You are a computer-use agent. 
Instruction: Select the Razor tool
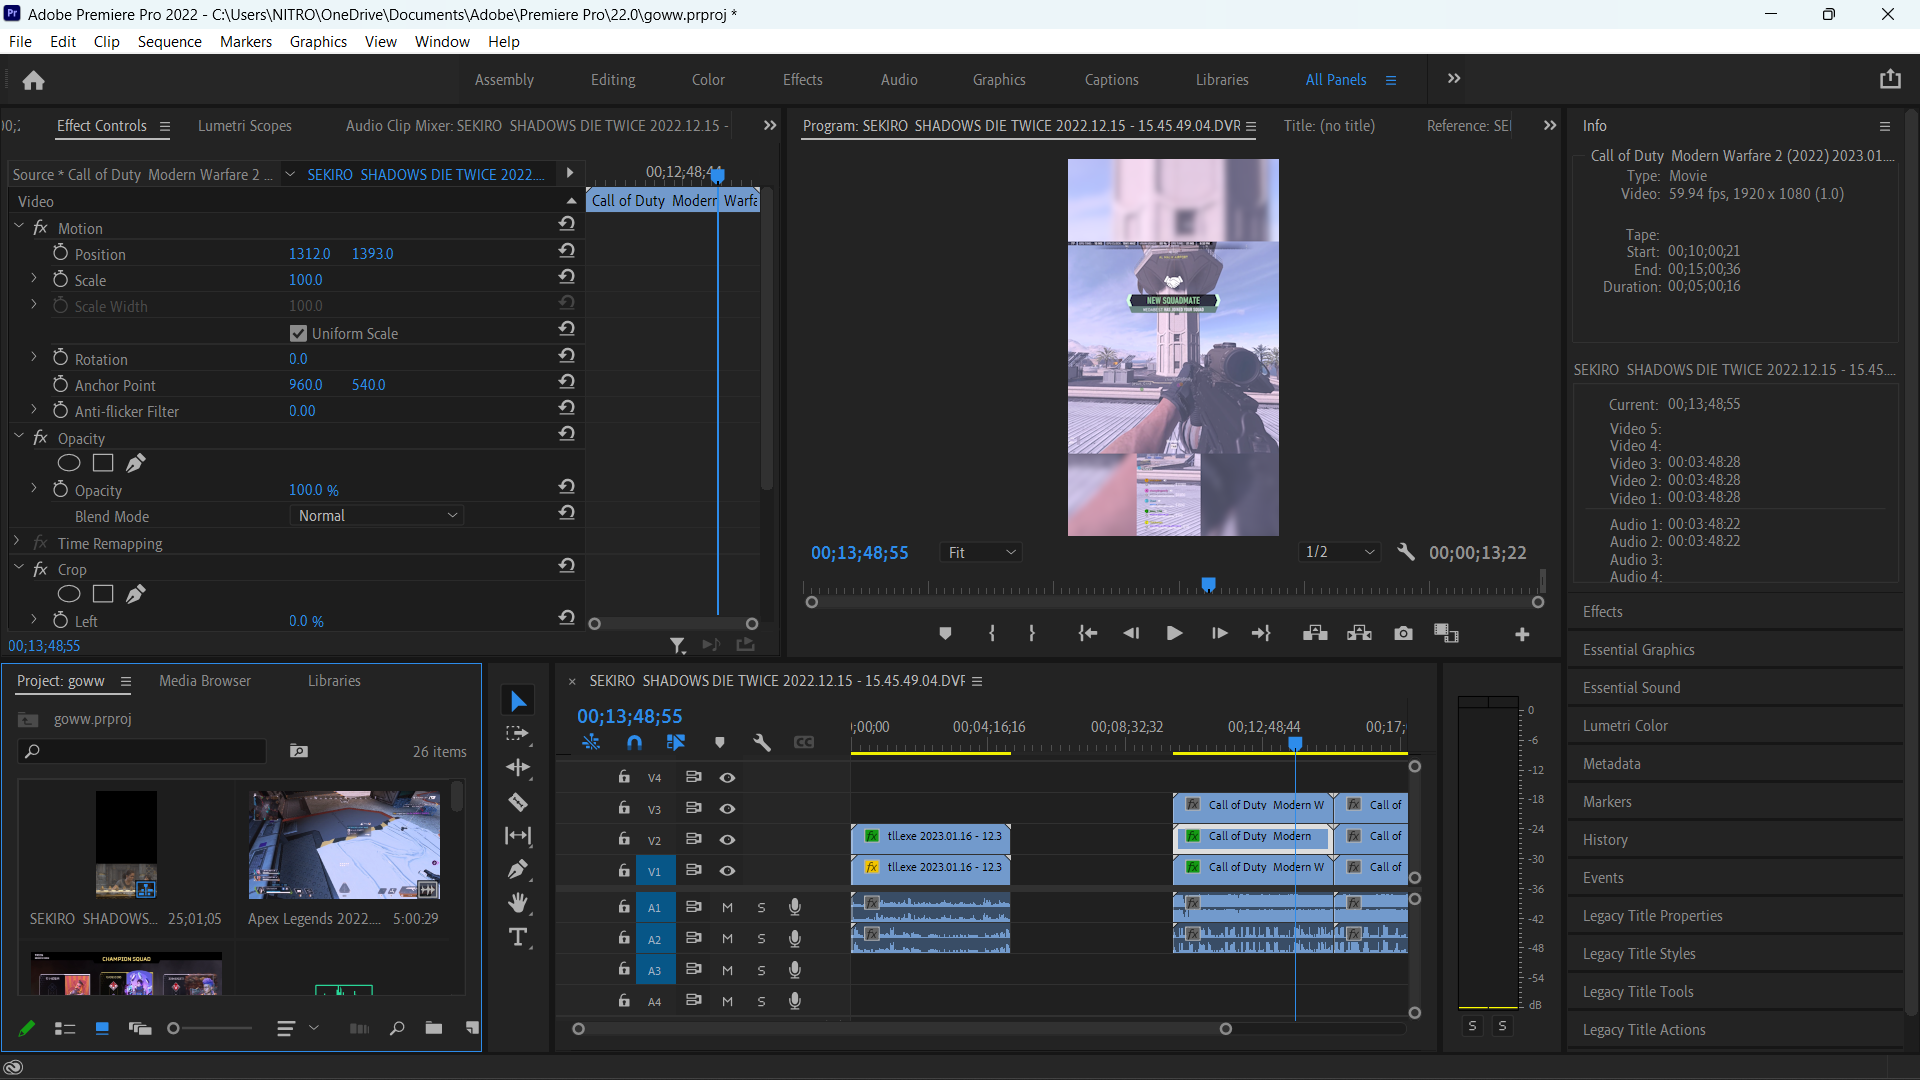[x=519, y=801]
